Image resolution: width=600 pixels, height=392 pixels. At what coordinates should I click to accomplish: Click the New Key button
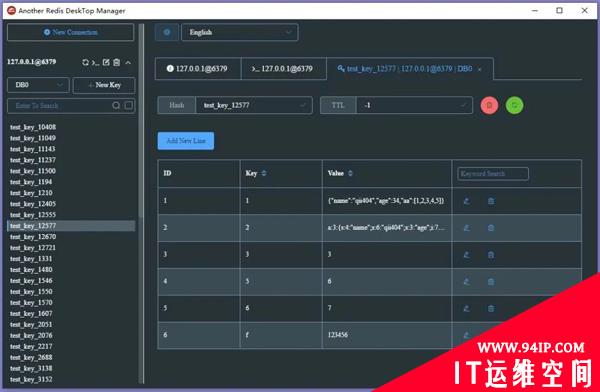click(104, 85)
